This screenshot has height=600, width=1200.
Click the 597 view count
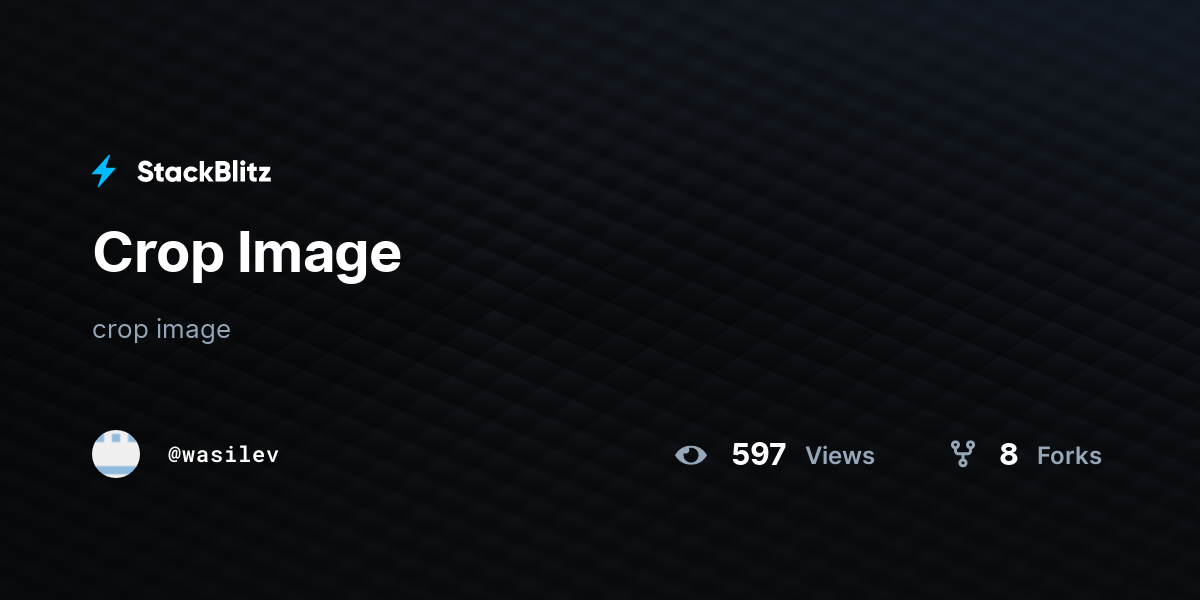[759, 455]
